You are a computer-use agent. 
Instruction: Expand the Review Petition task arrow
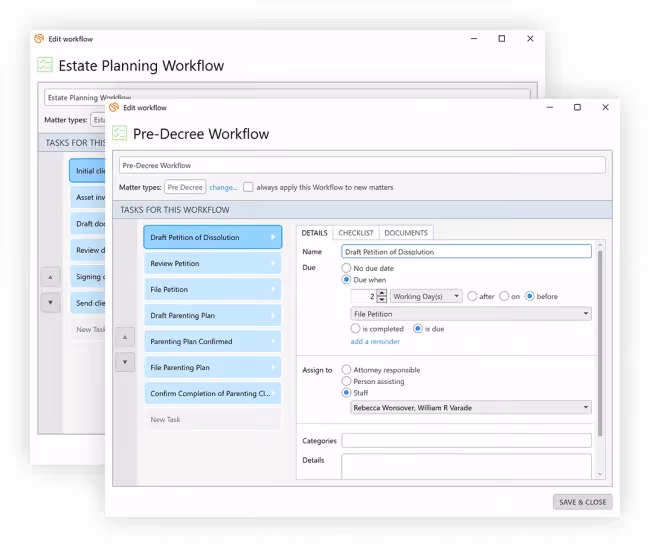(x=273, y=263)
